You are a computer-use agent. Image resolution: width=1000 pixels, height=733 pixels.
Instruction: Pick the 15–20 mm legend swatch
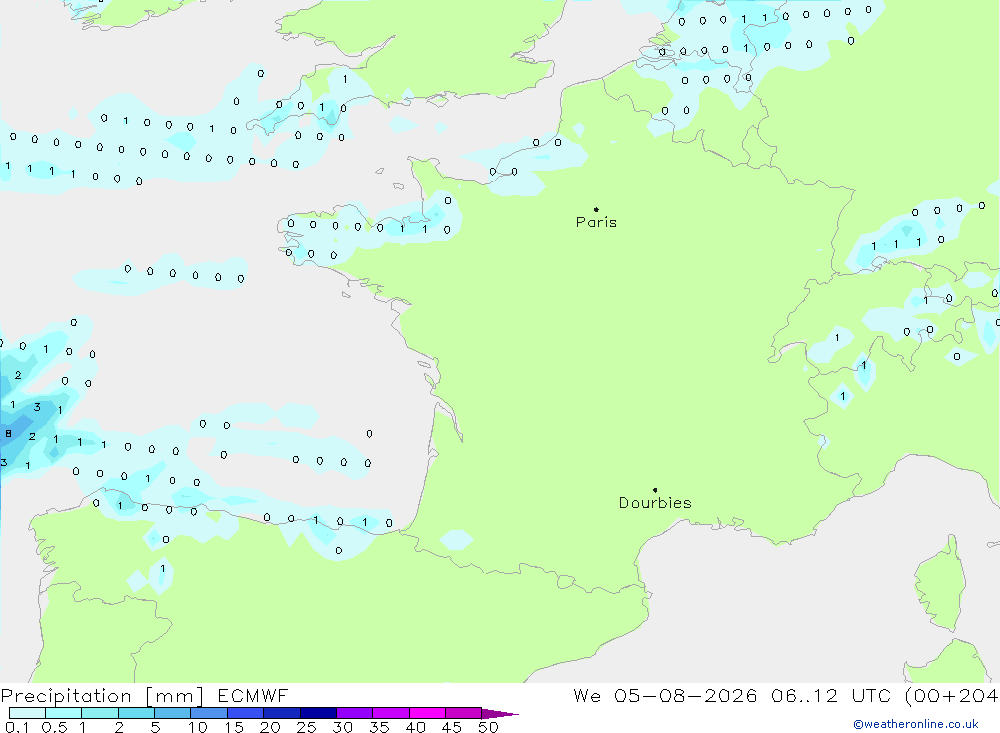point(246,713)
